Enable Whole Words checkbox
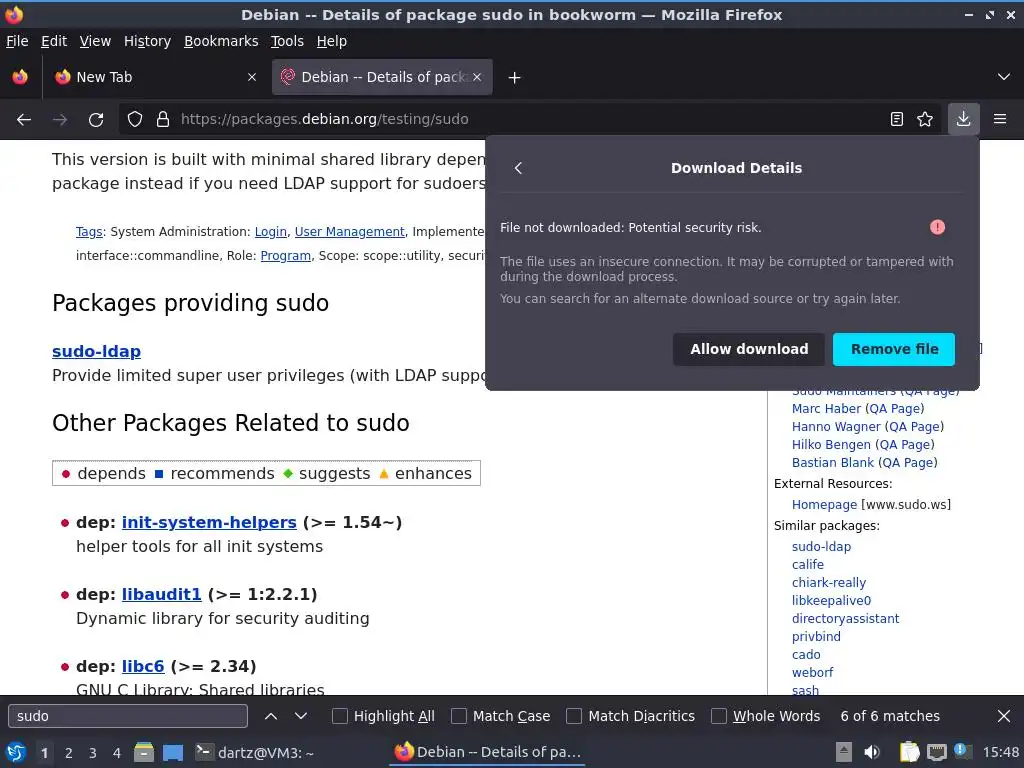 pos(718,716)
